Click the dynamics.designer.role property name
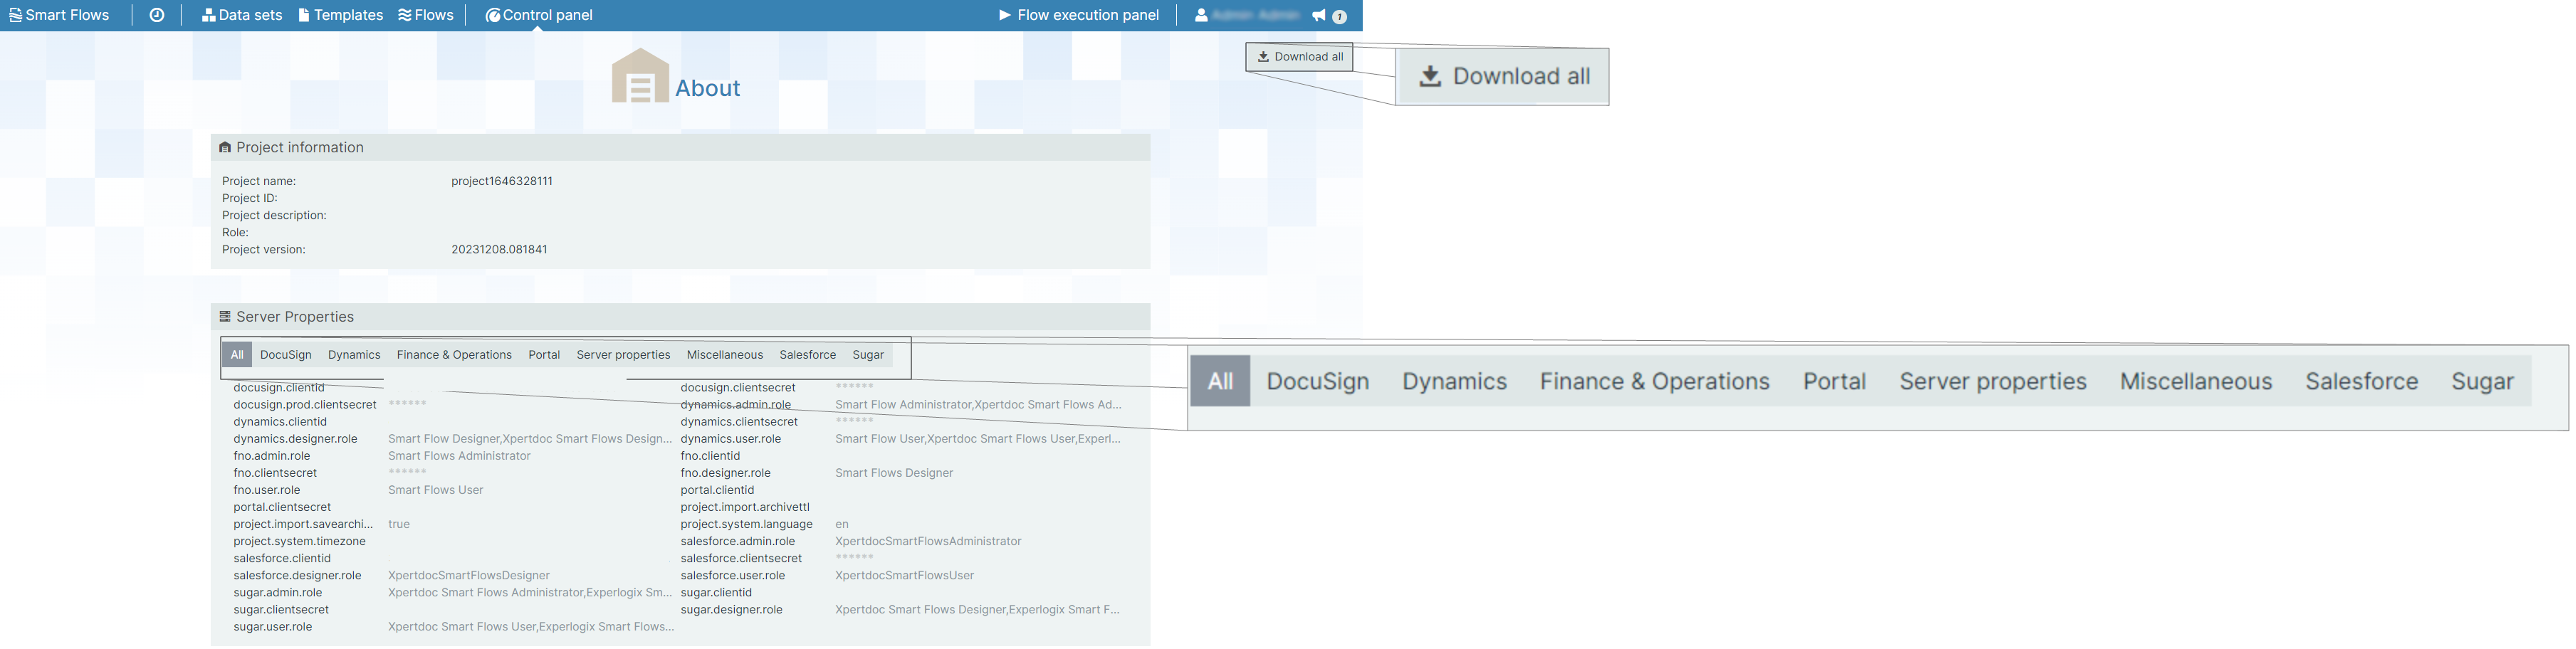 (x=295, y=439)
